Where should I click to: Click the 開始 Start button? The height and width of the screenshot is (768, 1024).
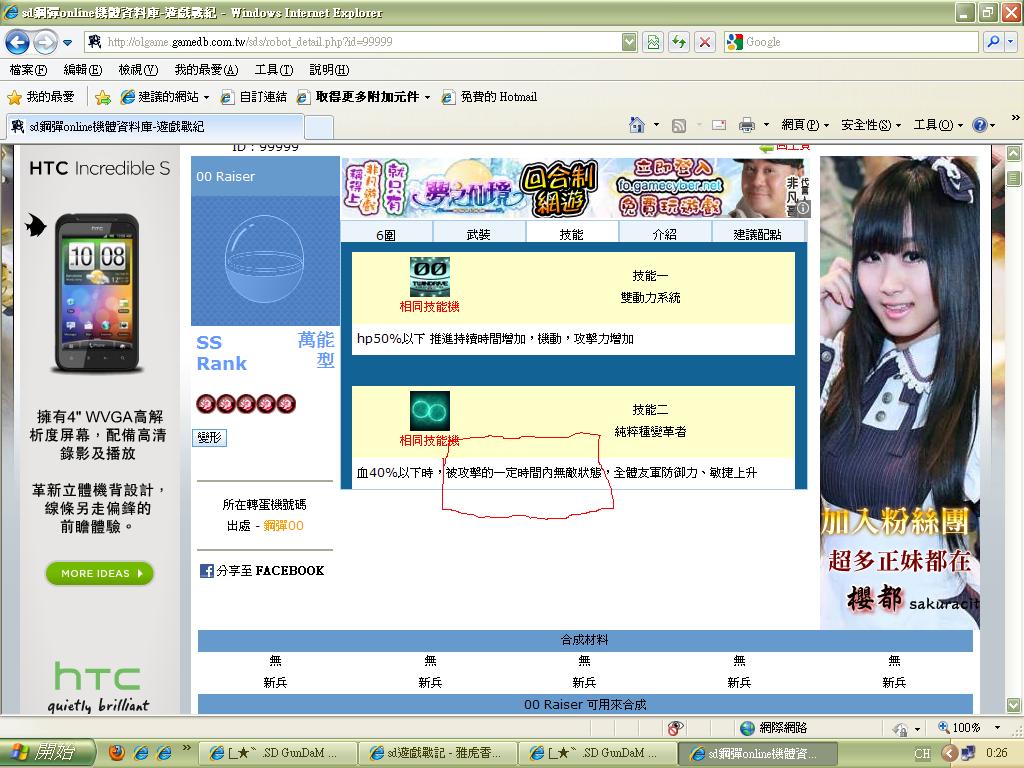click(x=47, y=753)
